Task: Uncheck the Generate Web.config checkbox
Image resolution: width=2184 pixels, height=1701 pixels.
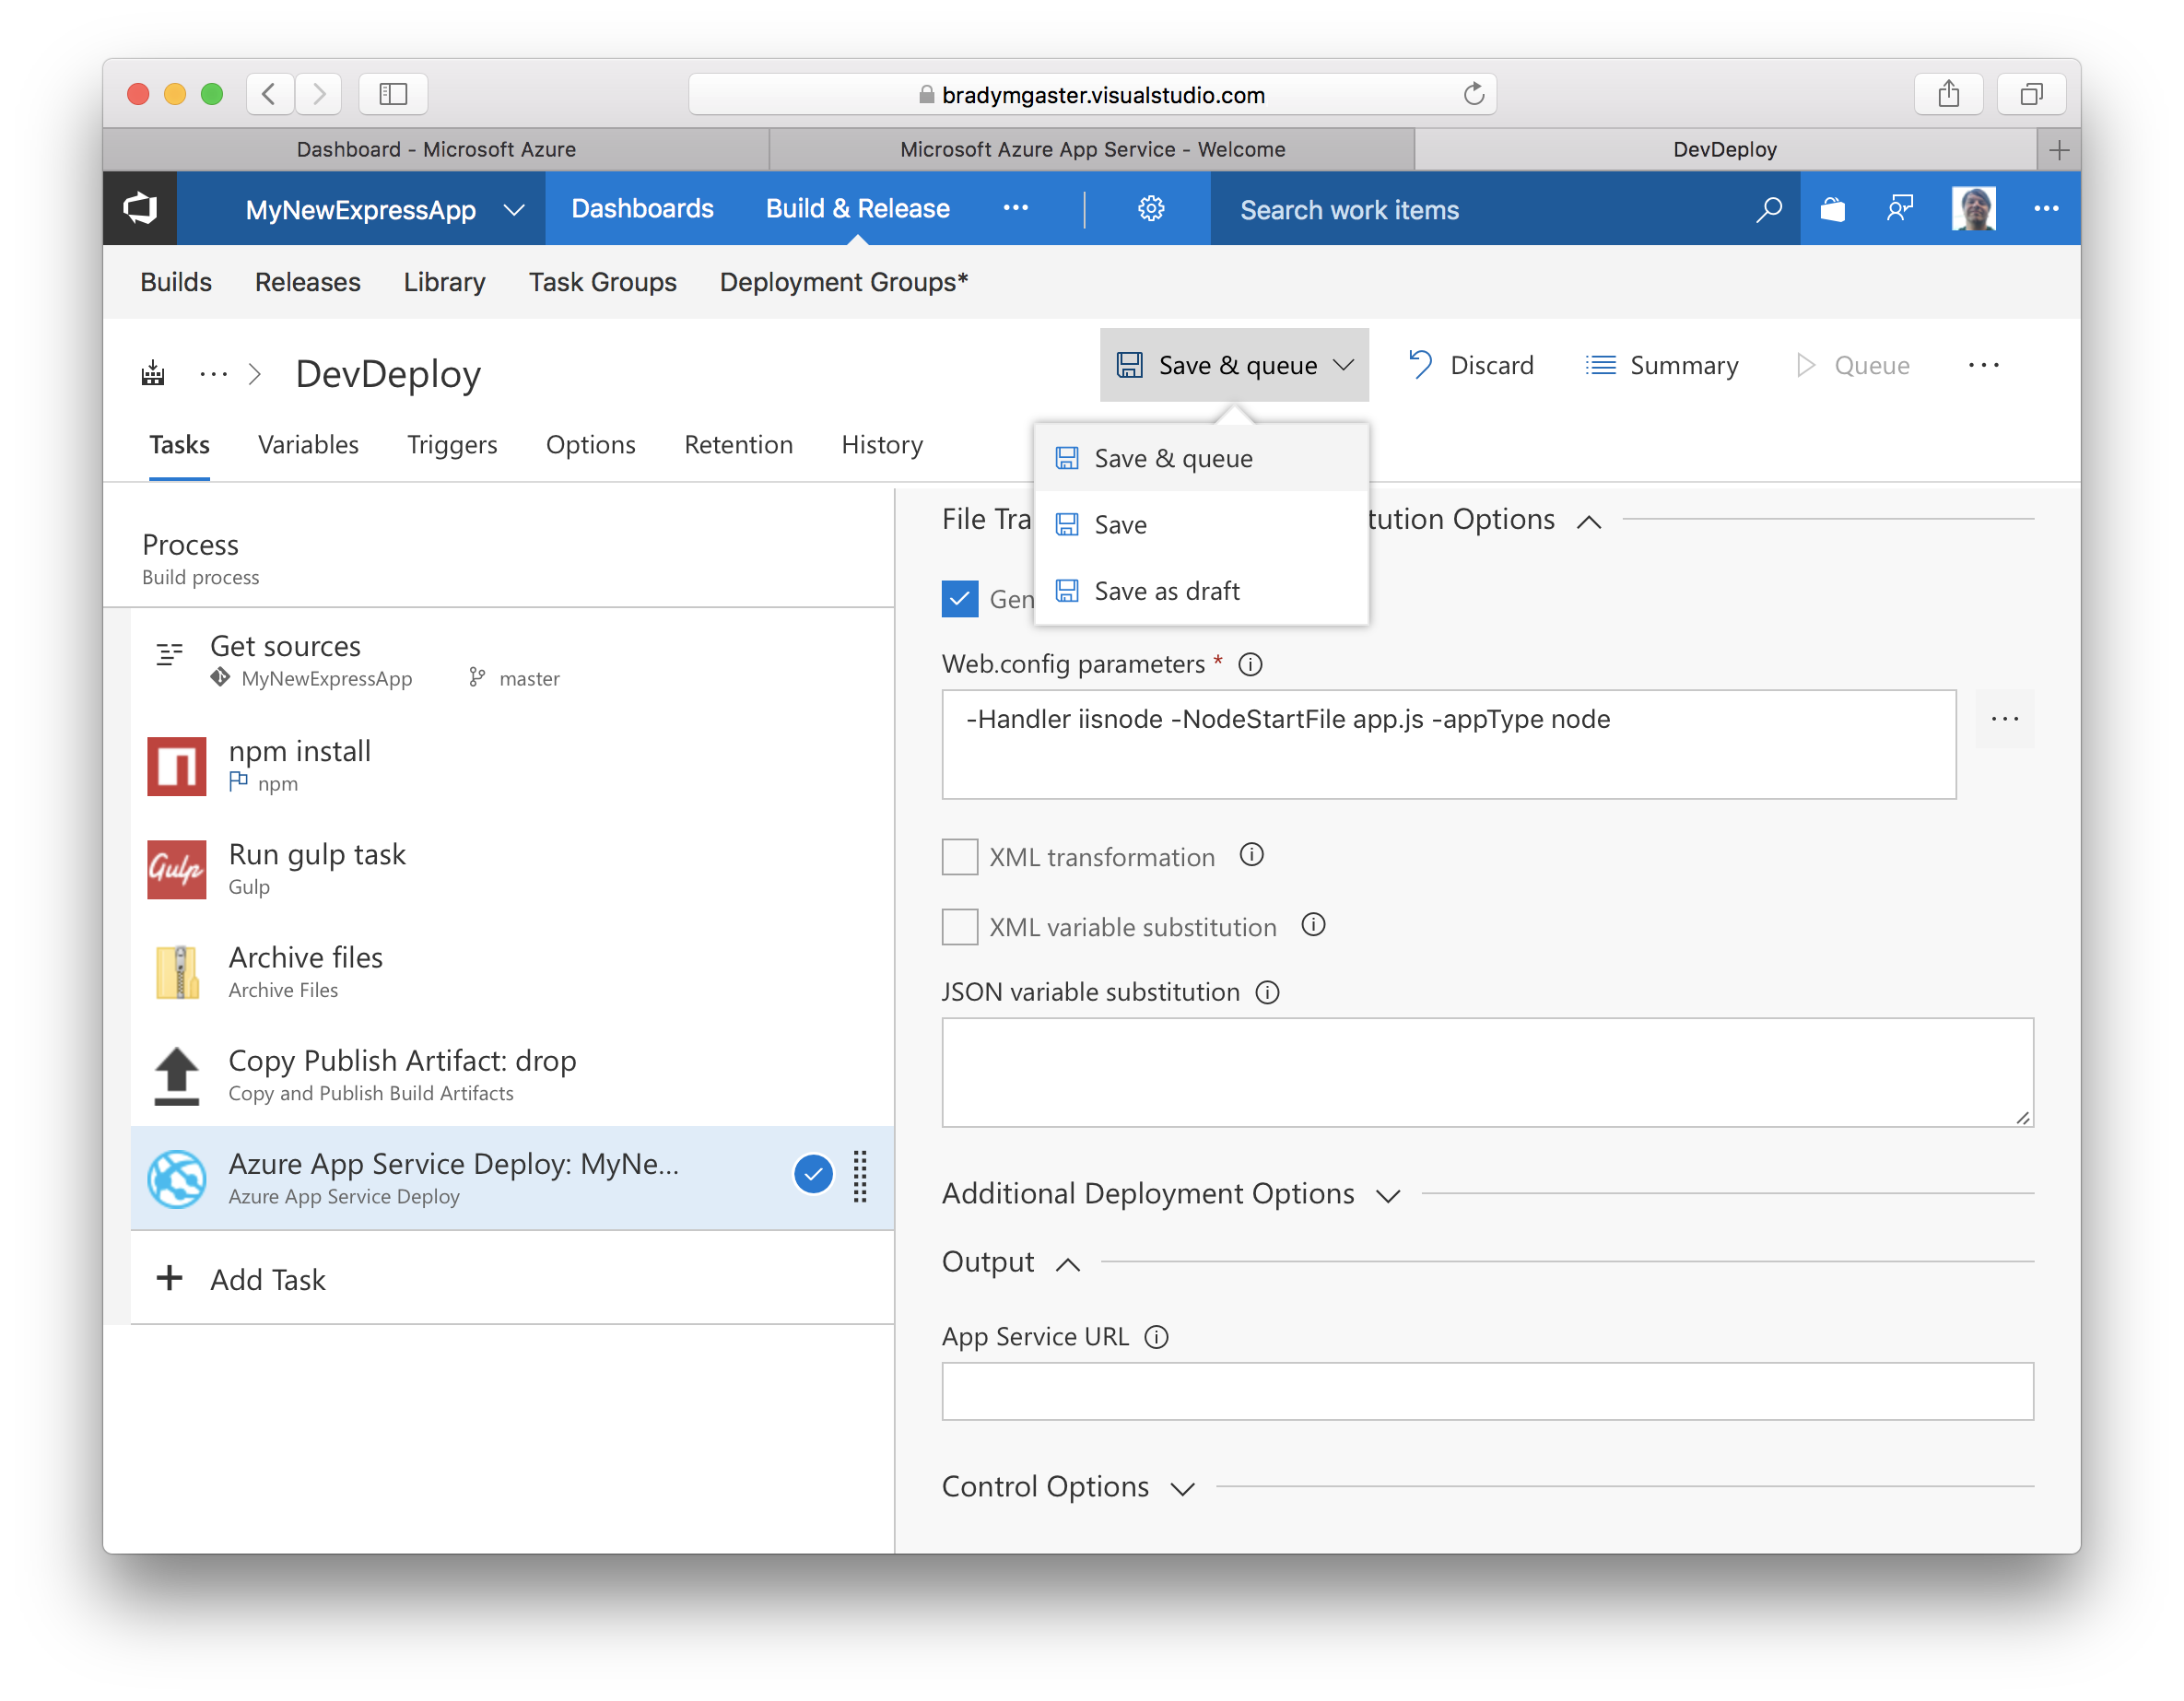Action: point(960,599)
